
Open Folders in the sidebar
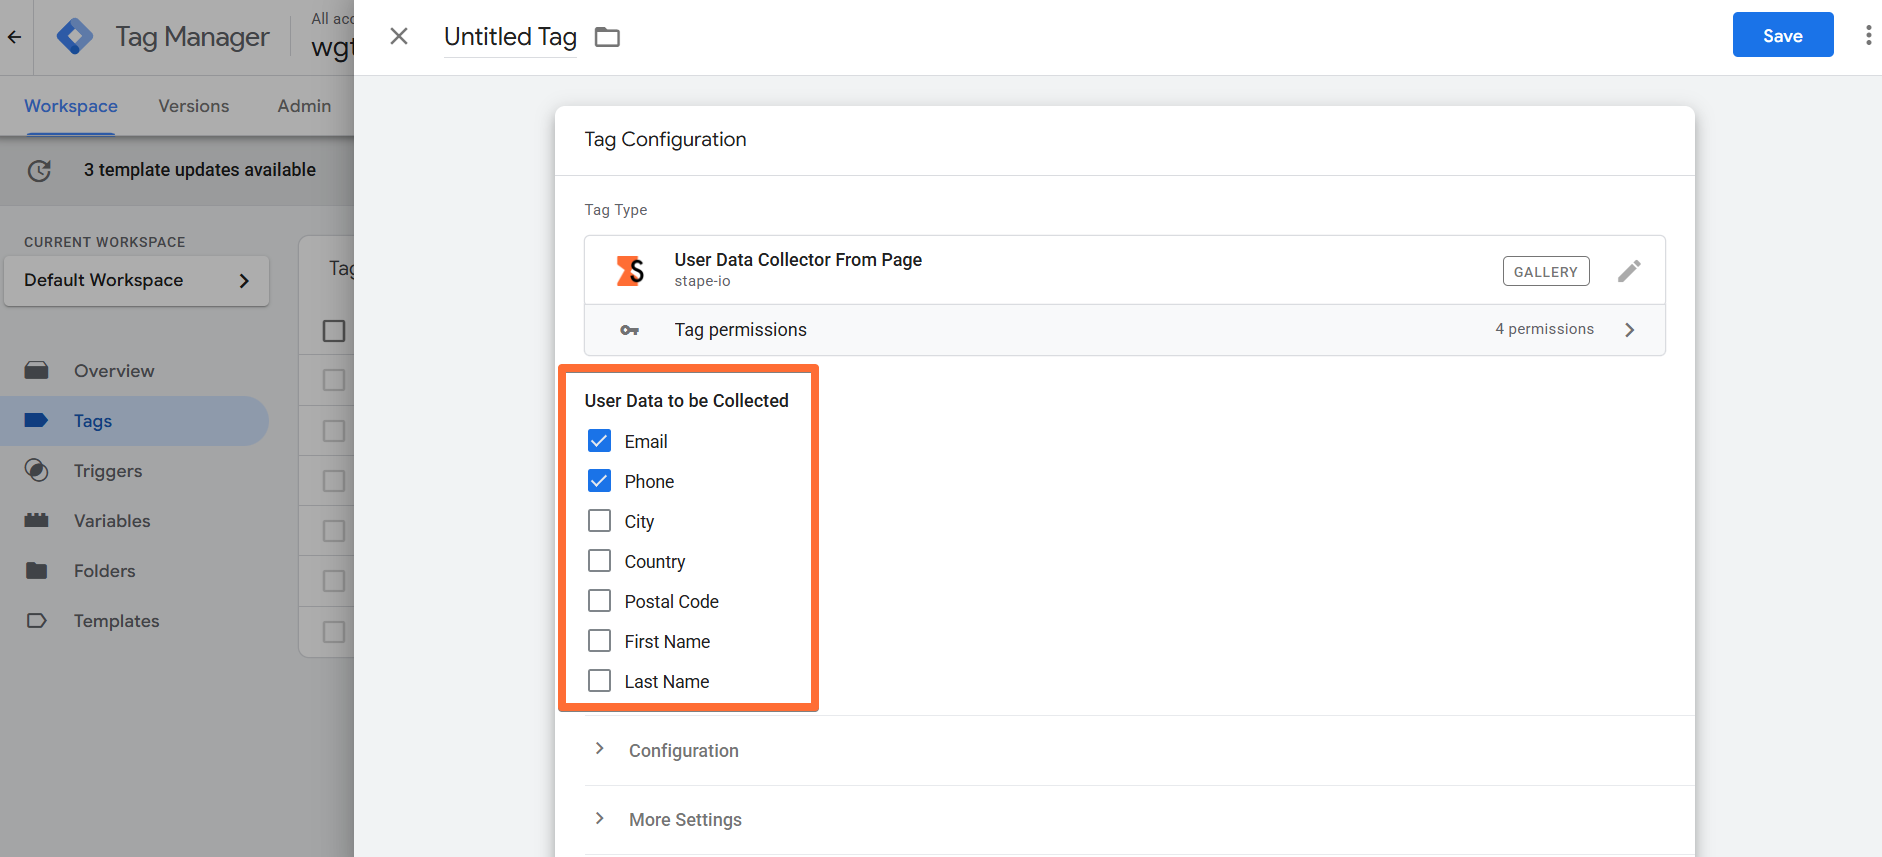[x=104, y=571]
